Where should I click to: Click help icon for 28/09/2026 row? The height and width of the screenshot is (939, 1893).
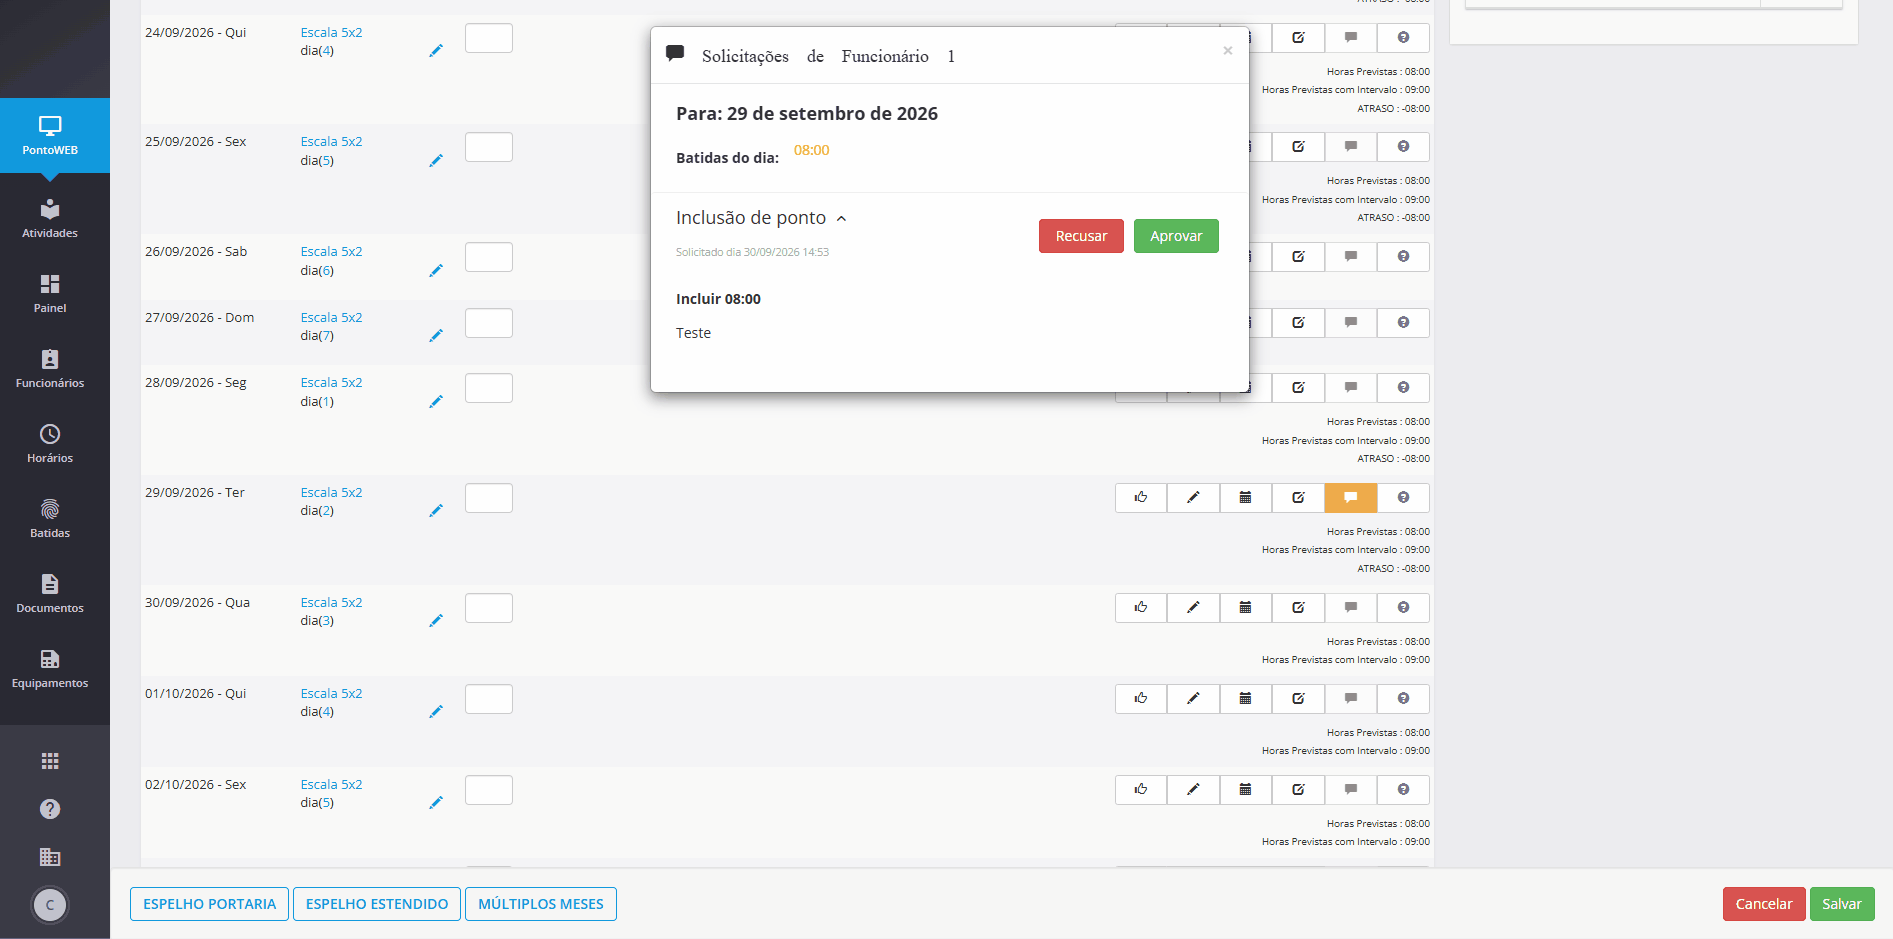coord(1403,388)
